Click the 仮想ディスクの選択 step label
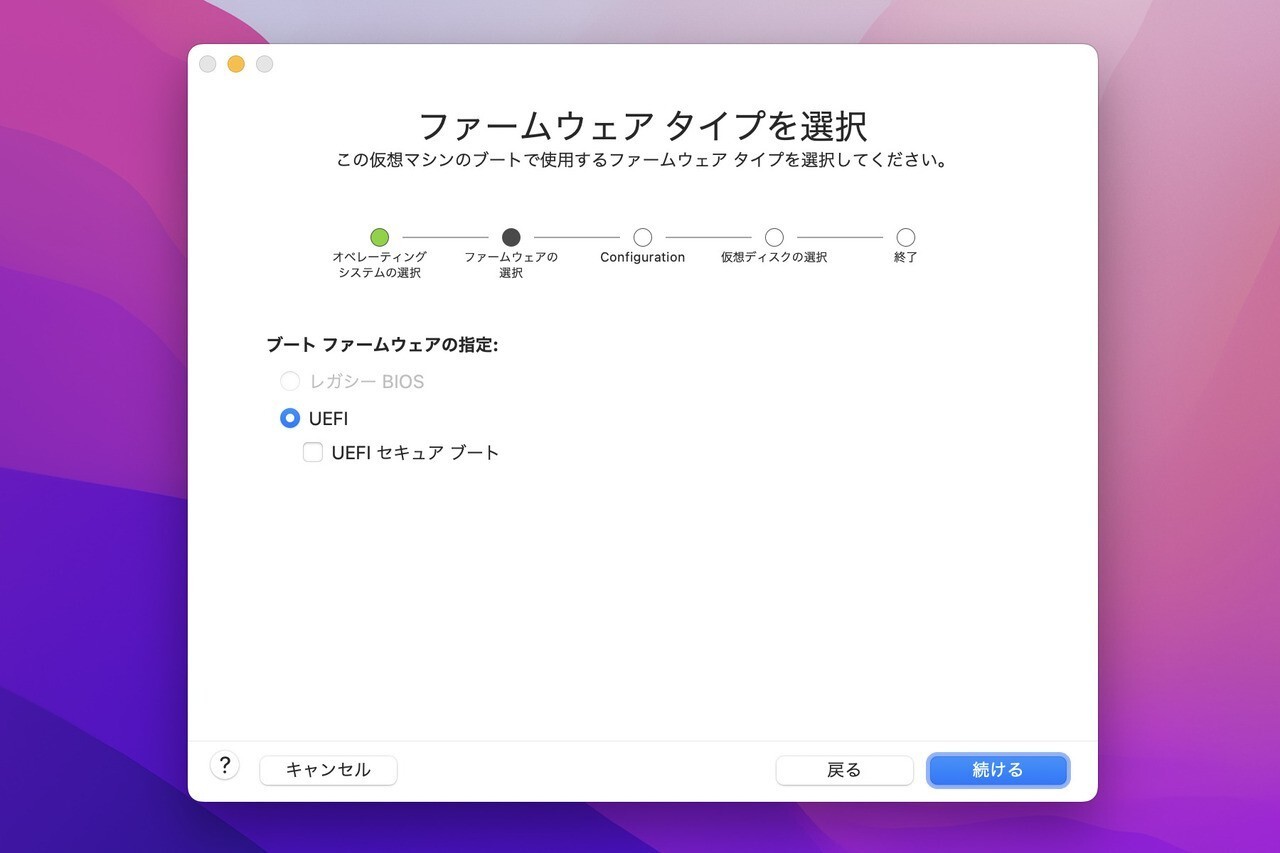This screenshot has width=1280, height=853. tap(774, 257)
